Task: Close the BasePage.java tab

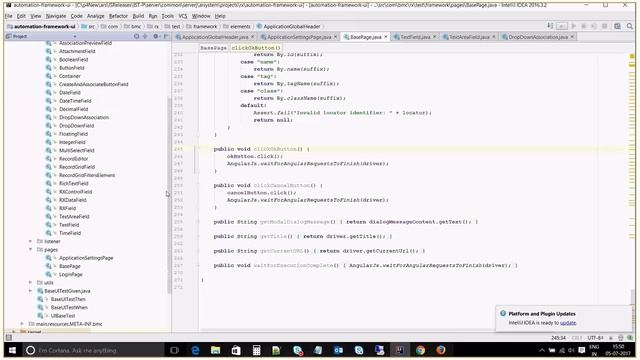Action: pos(386,37)
